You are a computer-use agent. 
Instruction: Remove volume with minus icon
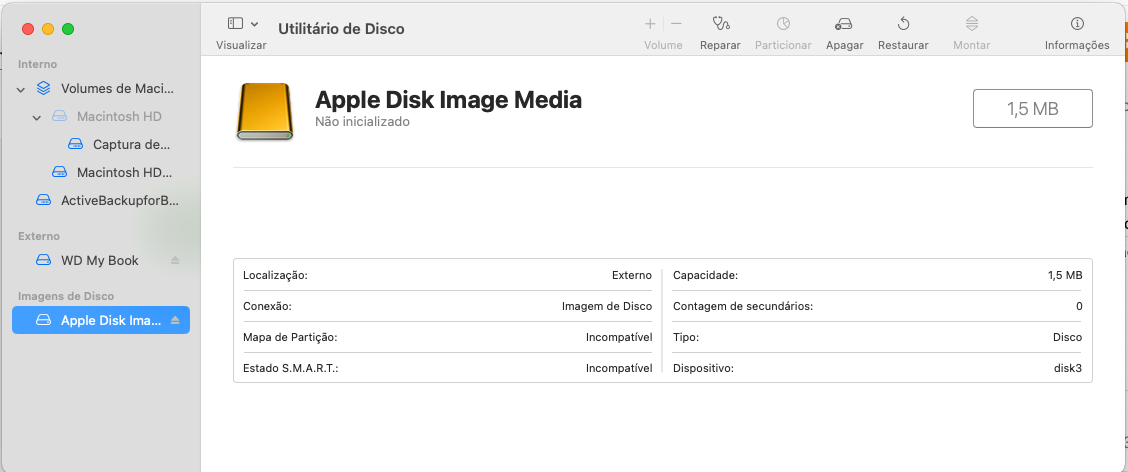click(676, 24)
